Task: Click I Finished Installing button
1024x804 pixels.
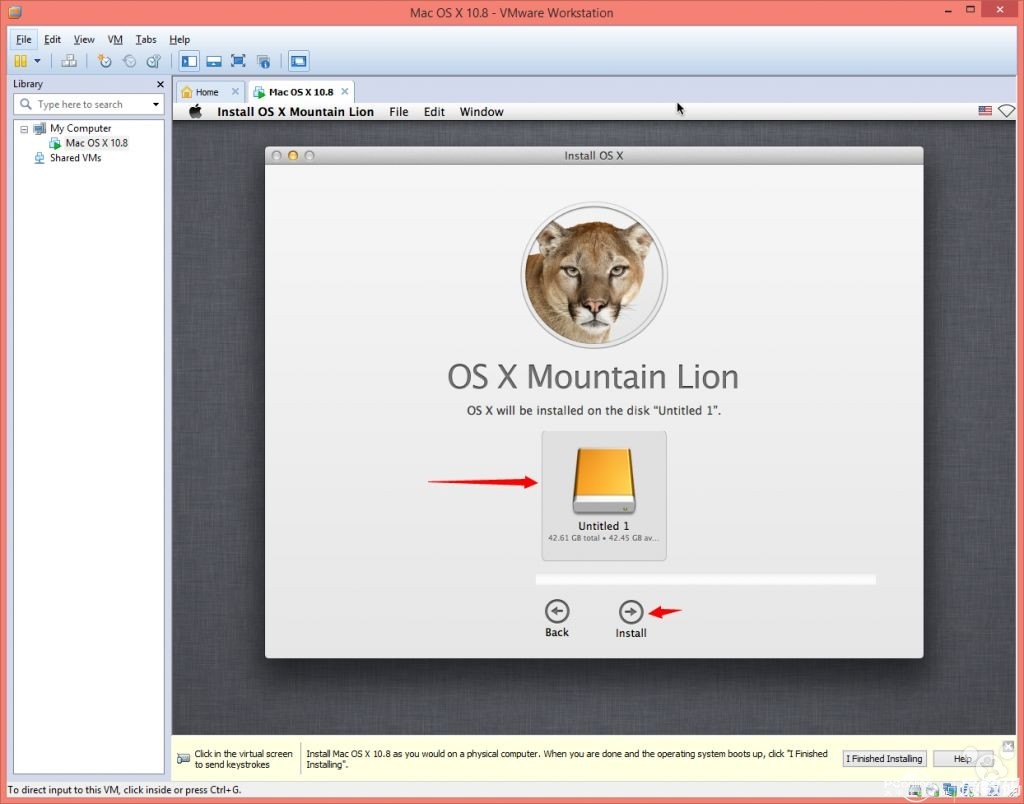Action: [x=884, y=758]
